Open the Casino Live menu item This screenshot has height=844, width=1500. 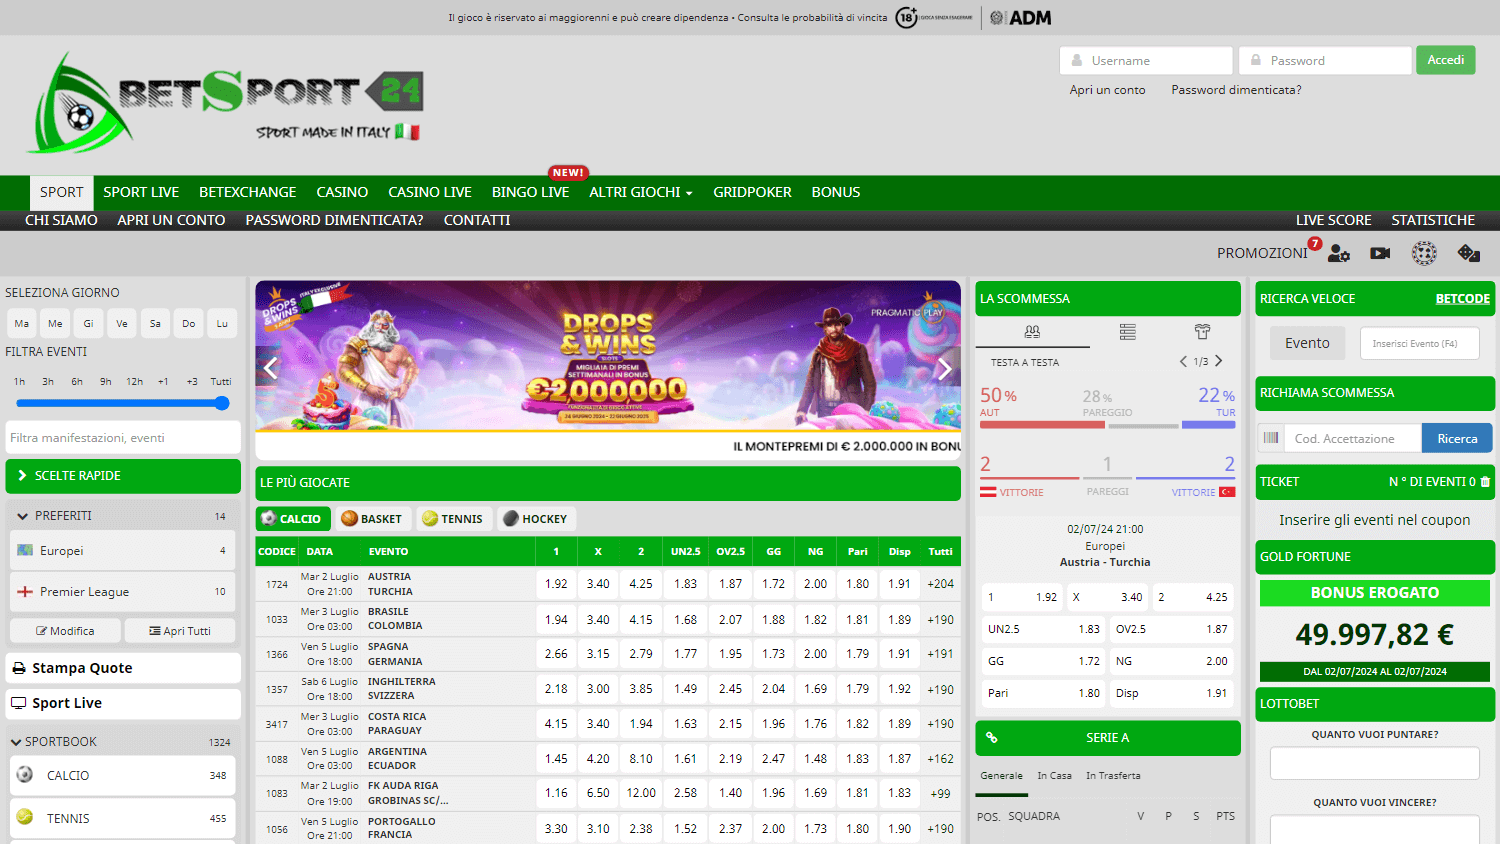430,192
